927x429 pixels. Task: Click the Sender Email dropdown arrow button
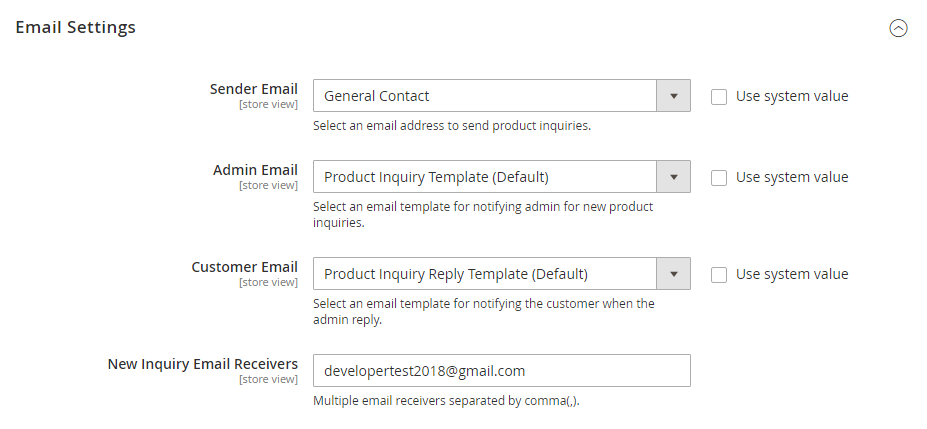(x=673, y=96)
